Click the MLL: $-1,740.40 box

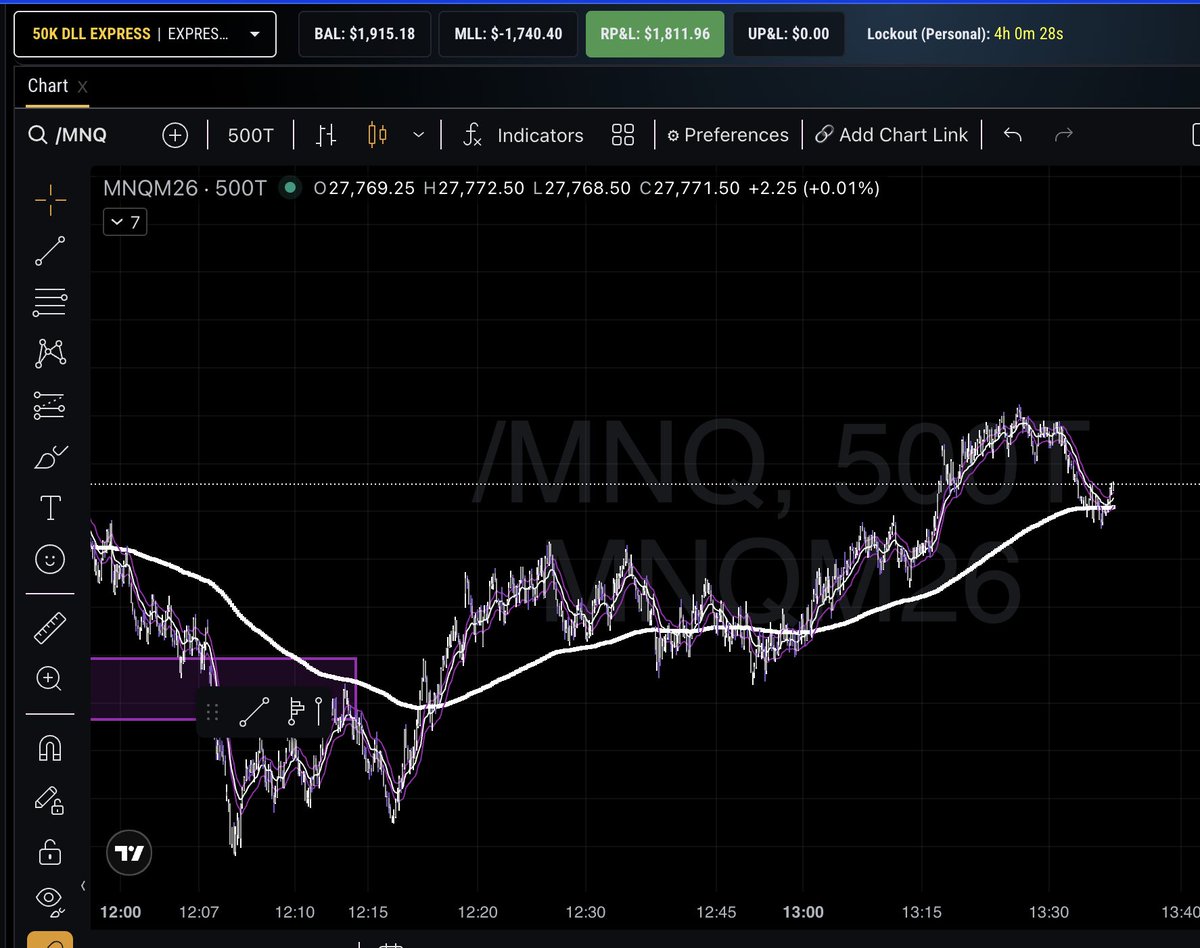point(508,34)
